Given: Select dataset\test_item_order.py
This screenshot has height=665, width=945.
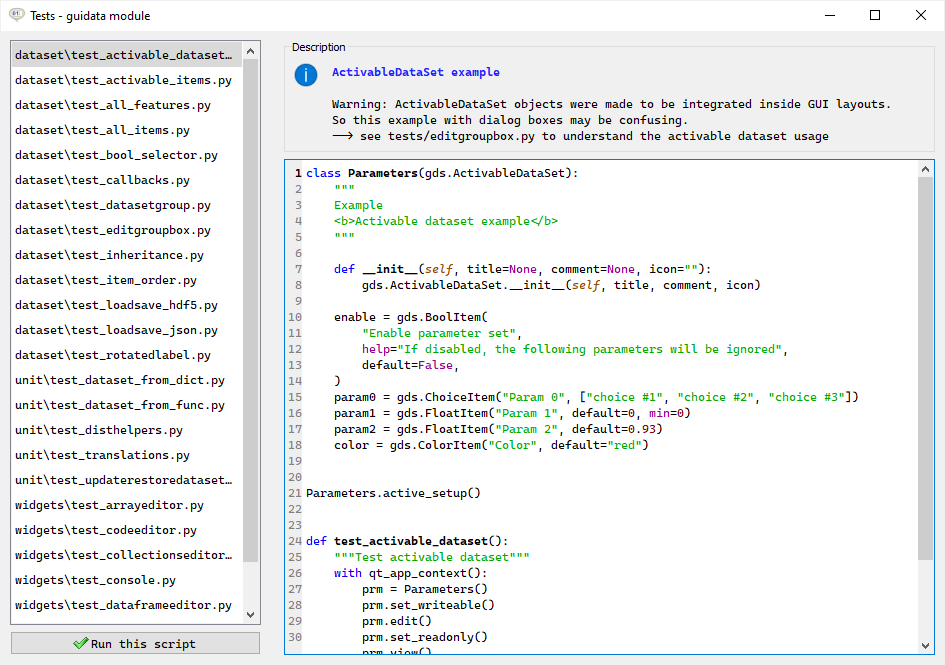Looking at the screenshot, I should (x=127, y=280).
